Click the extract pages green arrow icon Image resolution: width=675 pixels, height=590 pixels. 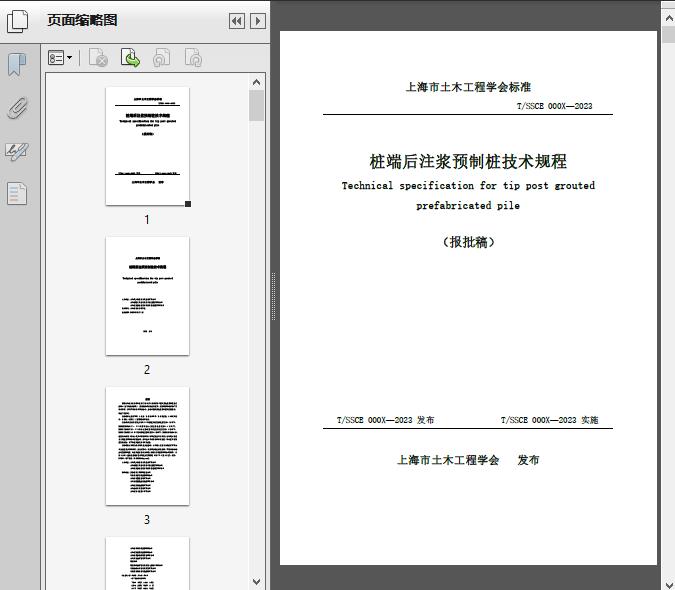click(x=130, y=58)
